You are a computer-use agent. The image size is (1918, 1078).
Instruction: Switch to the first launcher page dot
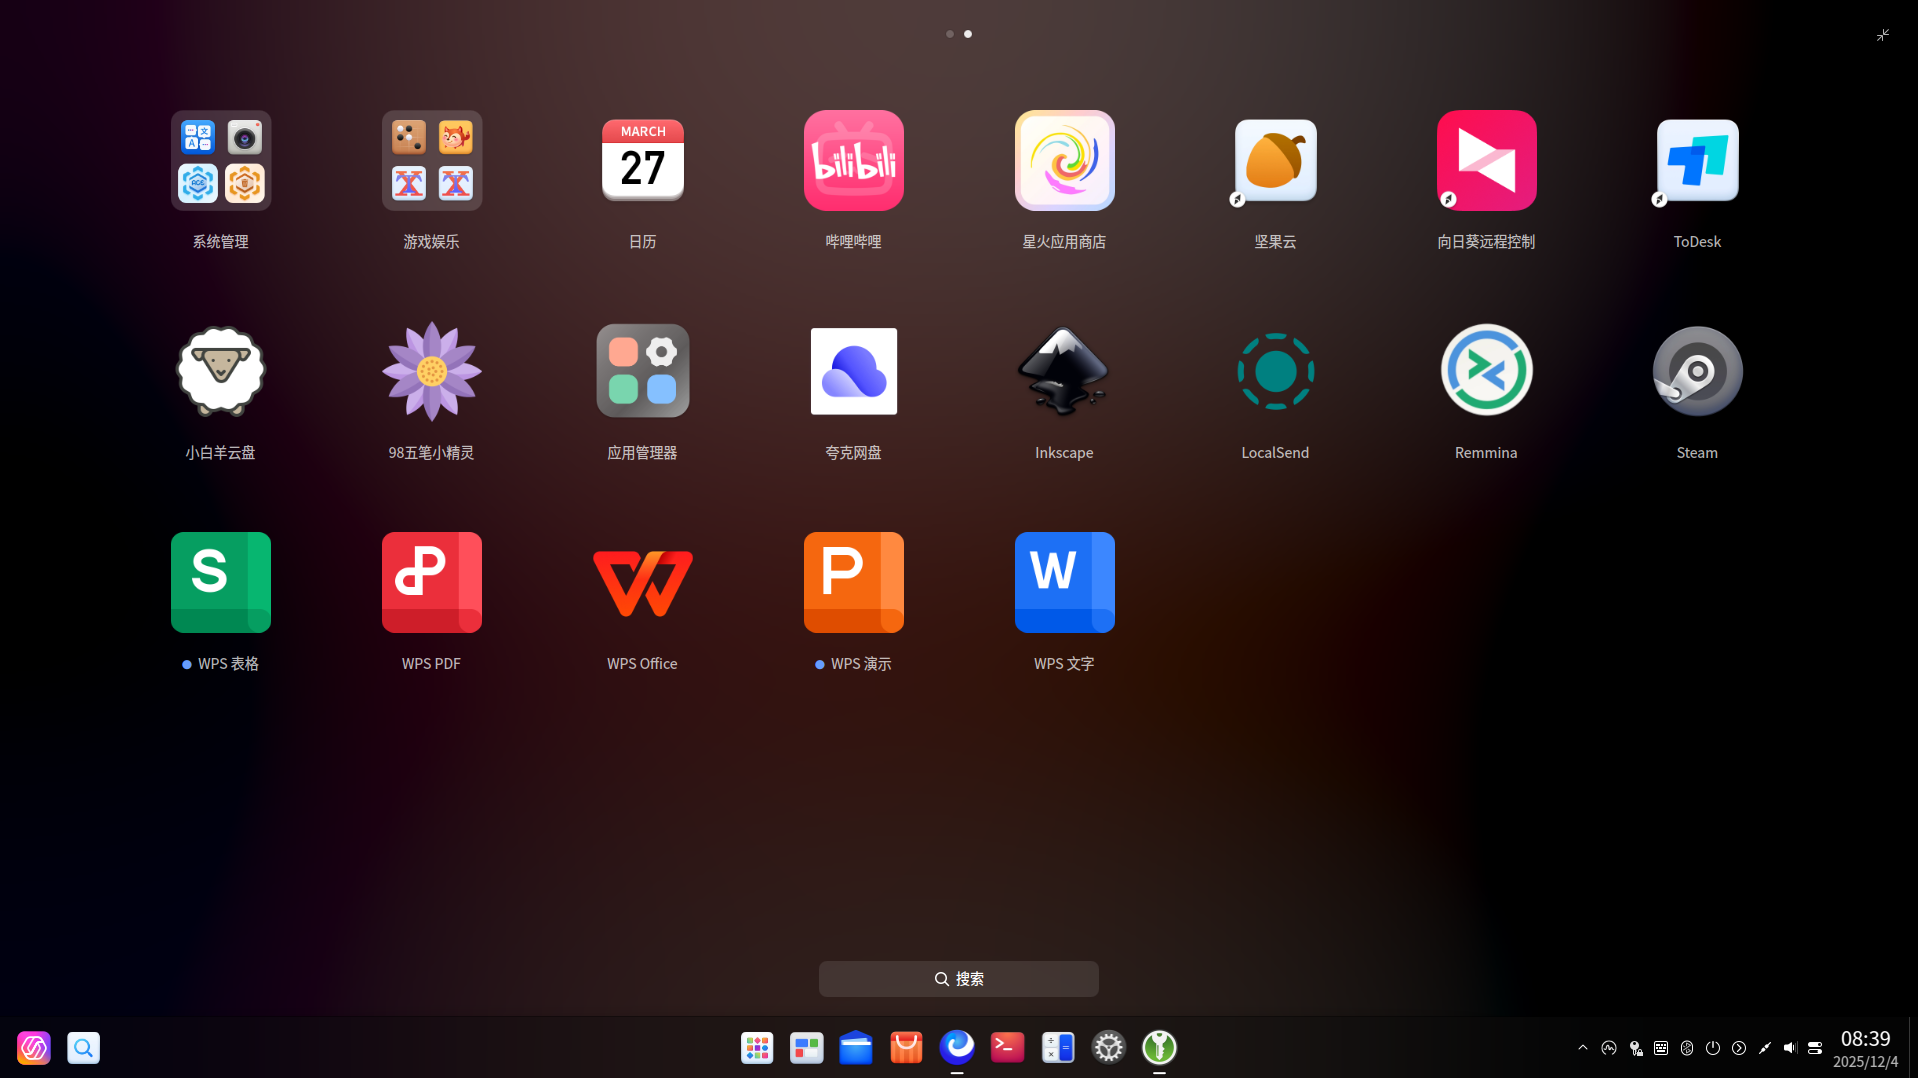click(950, 34)
